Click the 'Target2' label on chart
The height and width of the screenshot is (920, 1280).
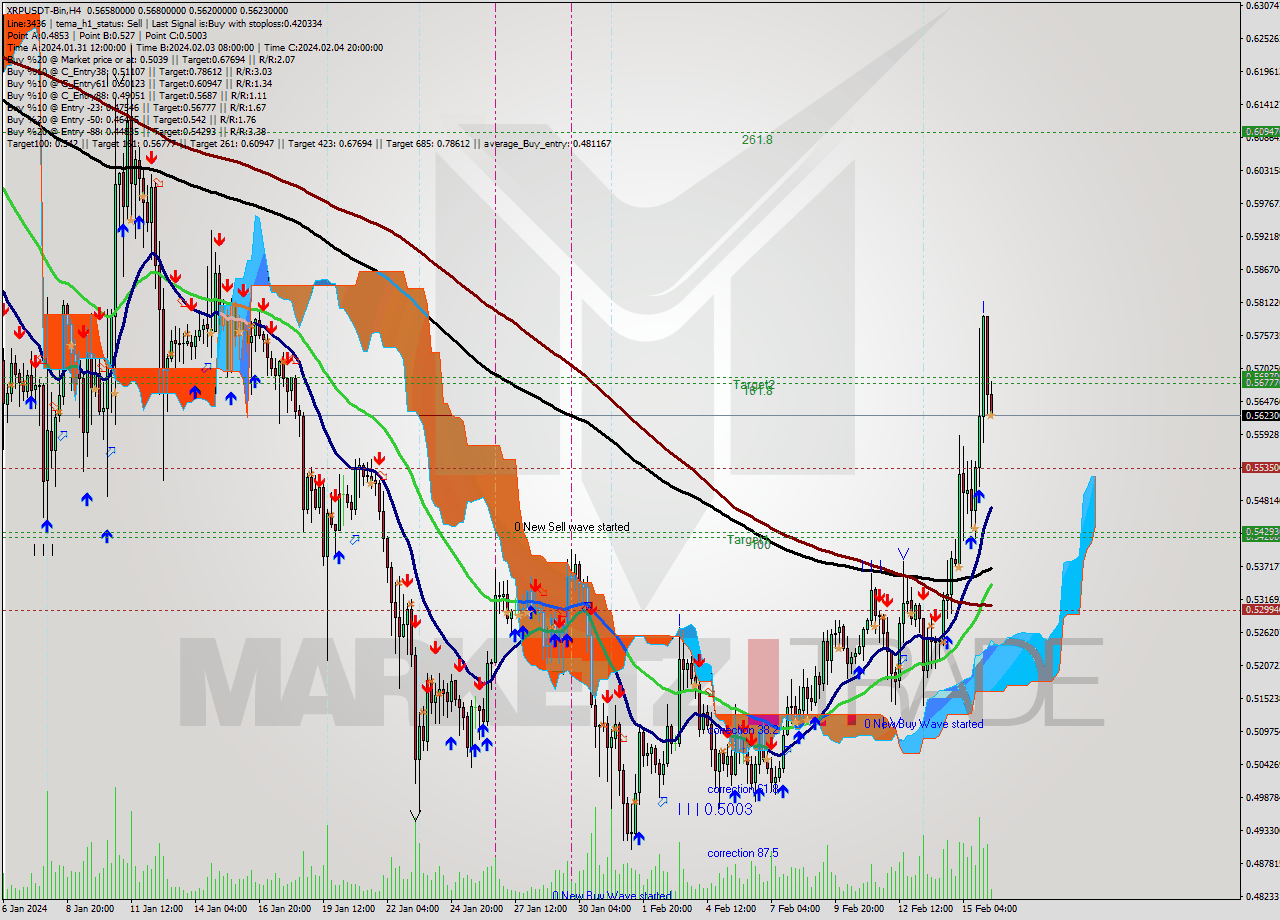coord(753,384)
